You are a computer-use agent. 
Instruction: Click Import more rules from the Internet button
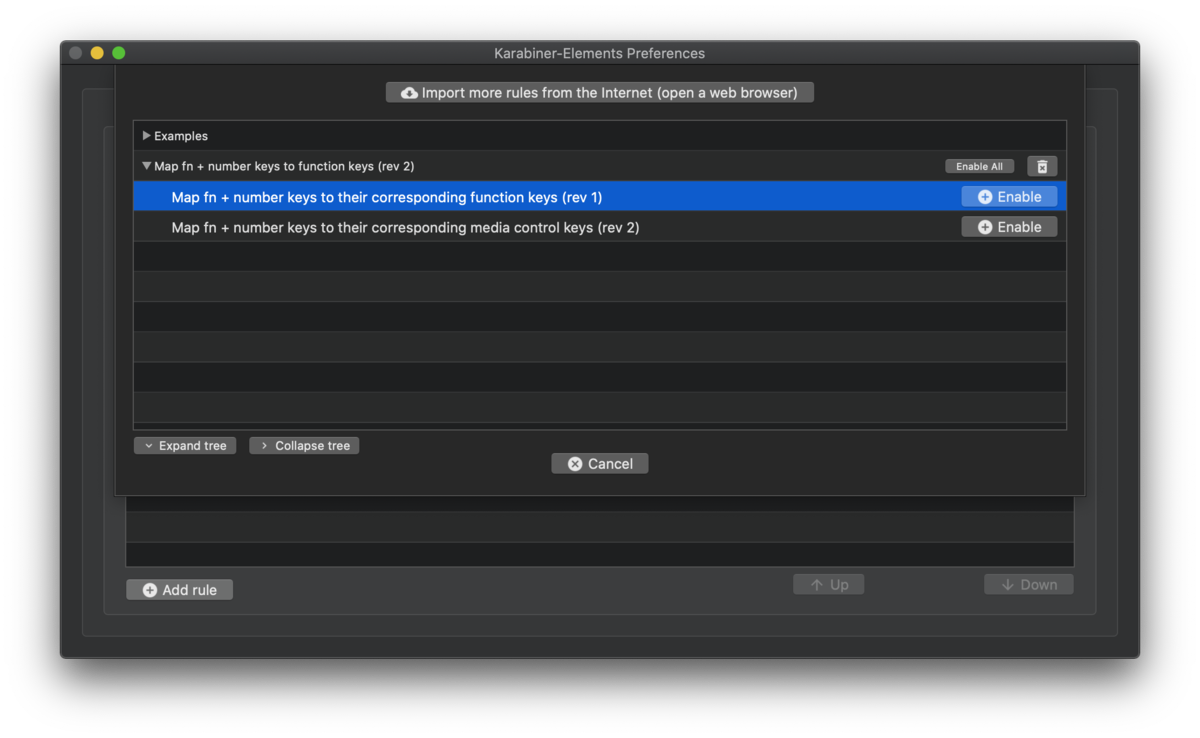(x=600, y=92)
